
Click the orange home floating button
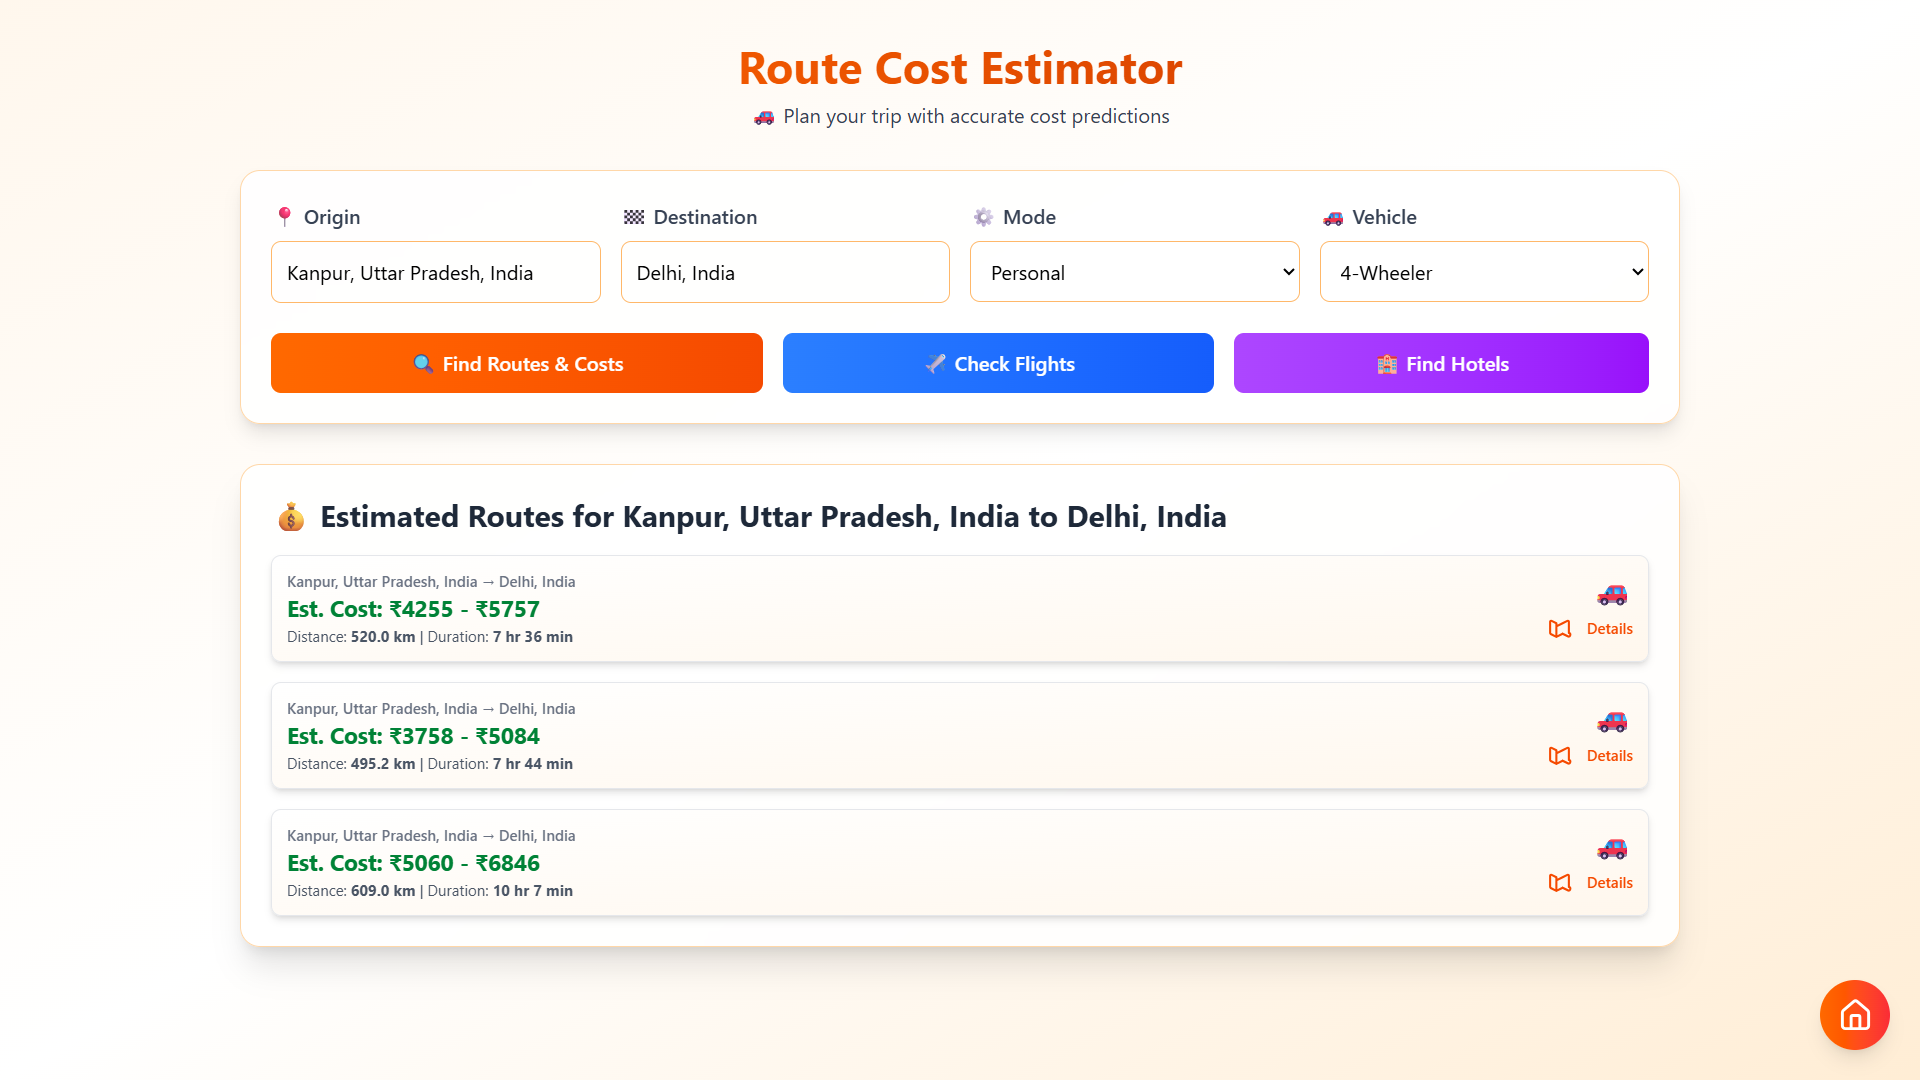tap(1854, 1015)
